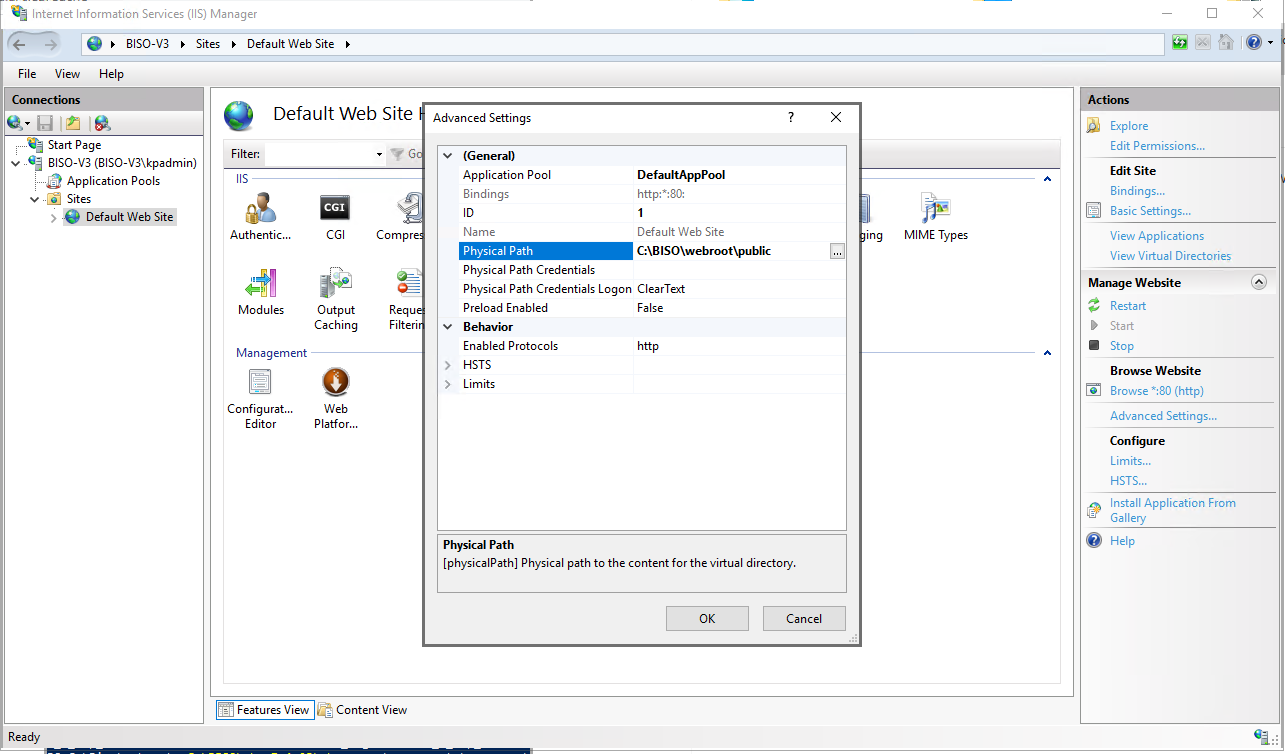Click the Home icon in the address bar
Screen dimensions: 1285x754
coord(1225,43)
